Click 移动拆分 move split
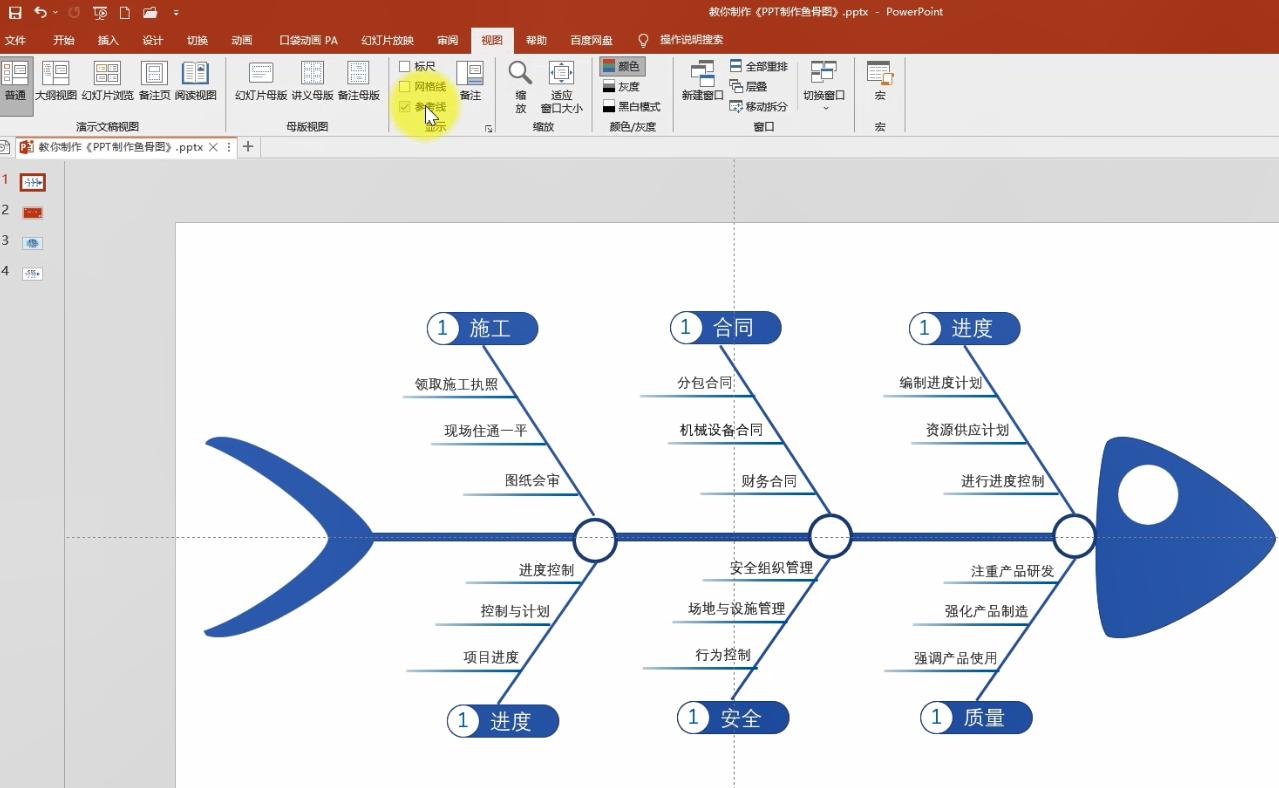 [x=758, y=106]
